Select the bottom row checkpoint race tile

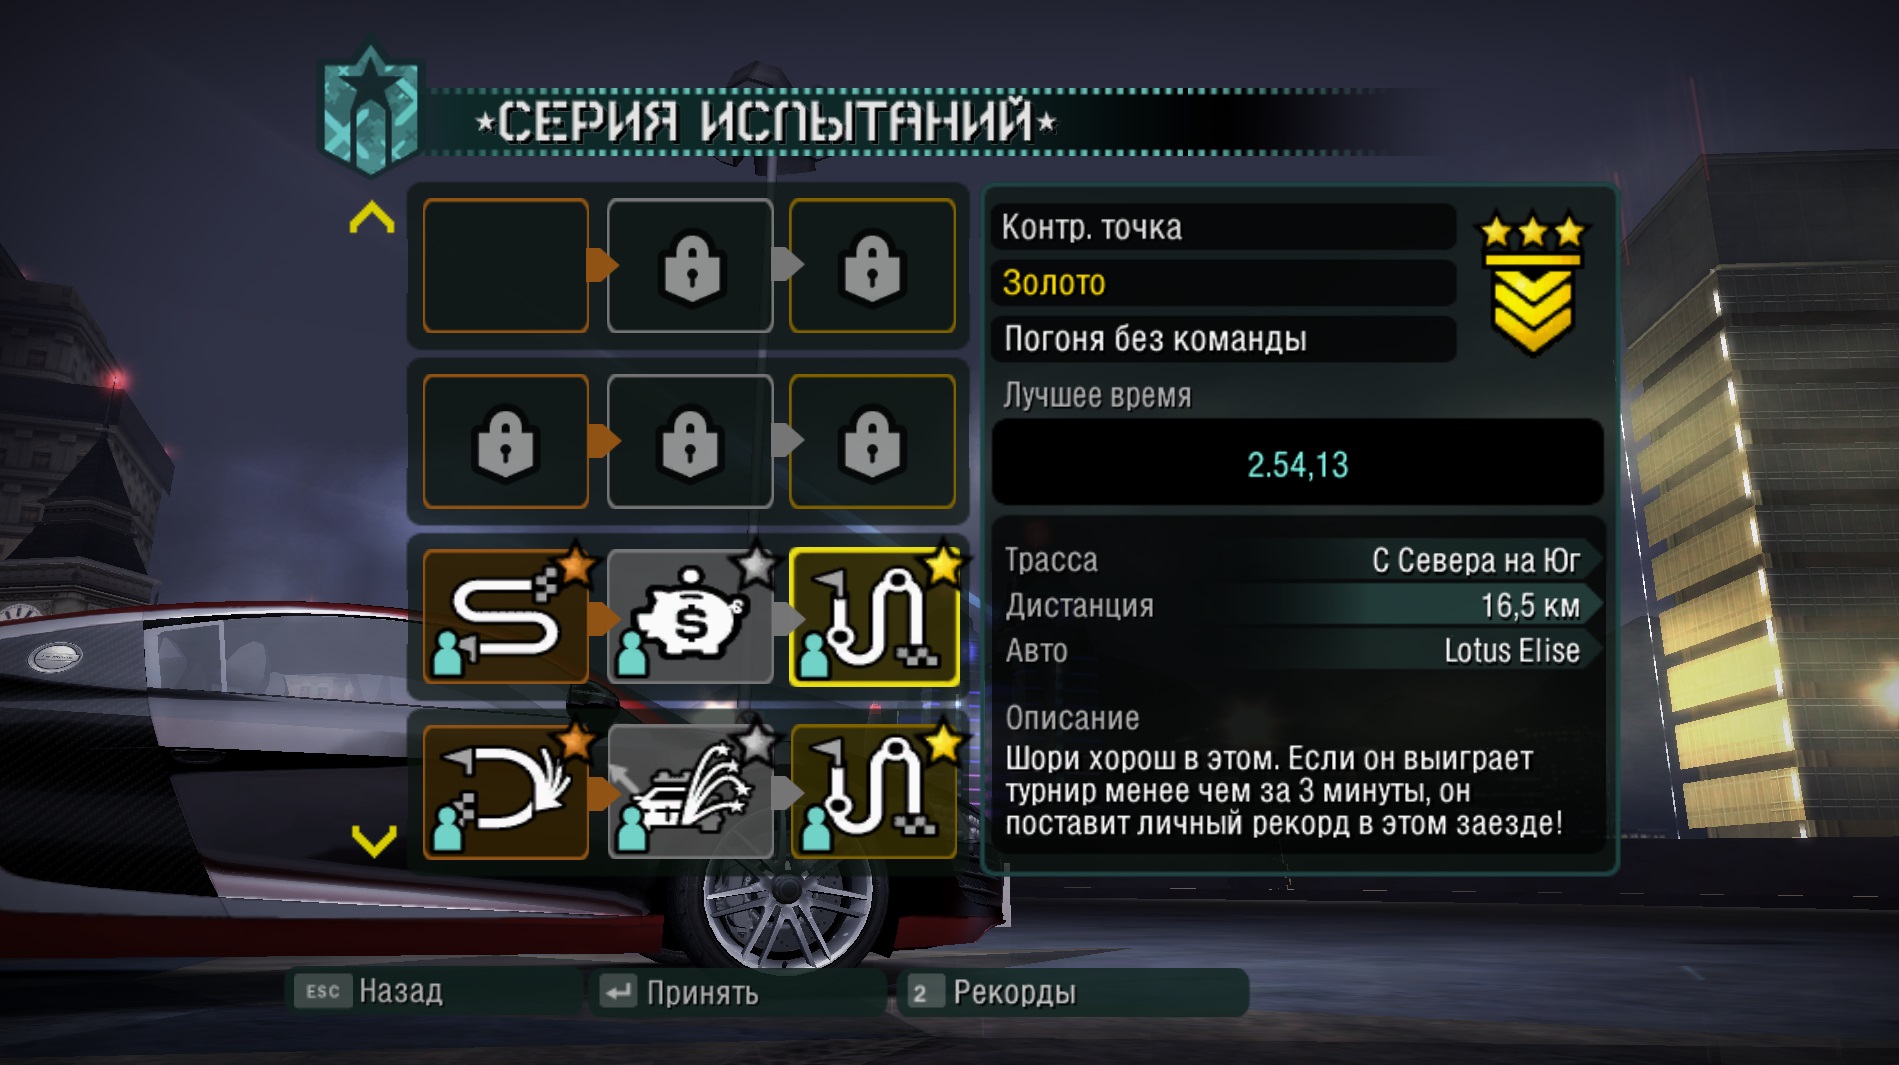[874, 792]
